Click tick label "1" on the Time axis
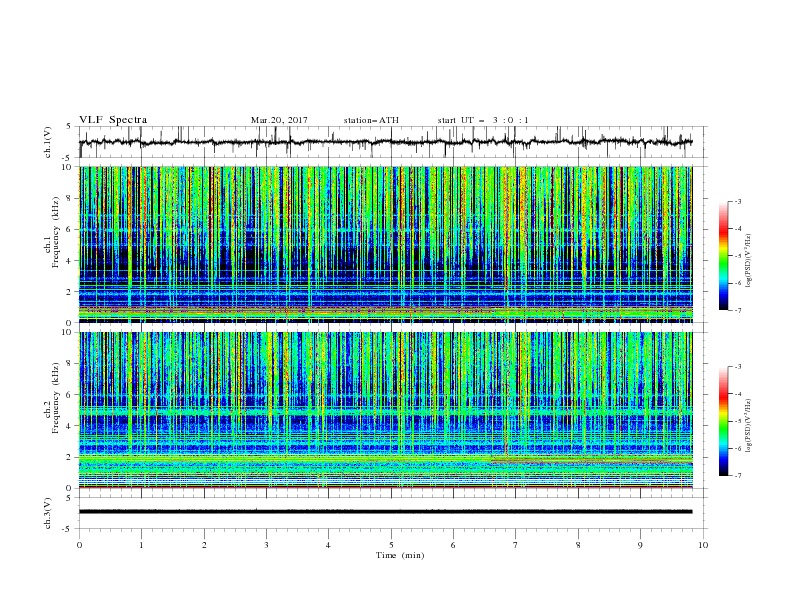Image resolution: width=792 pixels, height=612 pixels. pyautogui.click(x=142, y=545)
